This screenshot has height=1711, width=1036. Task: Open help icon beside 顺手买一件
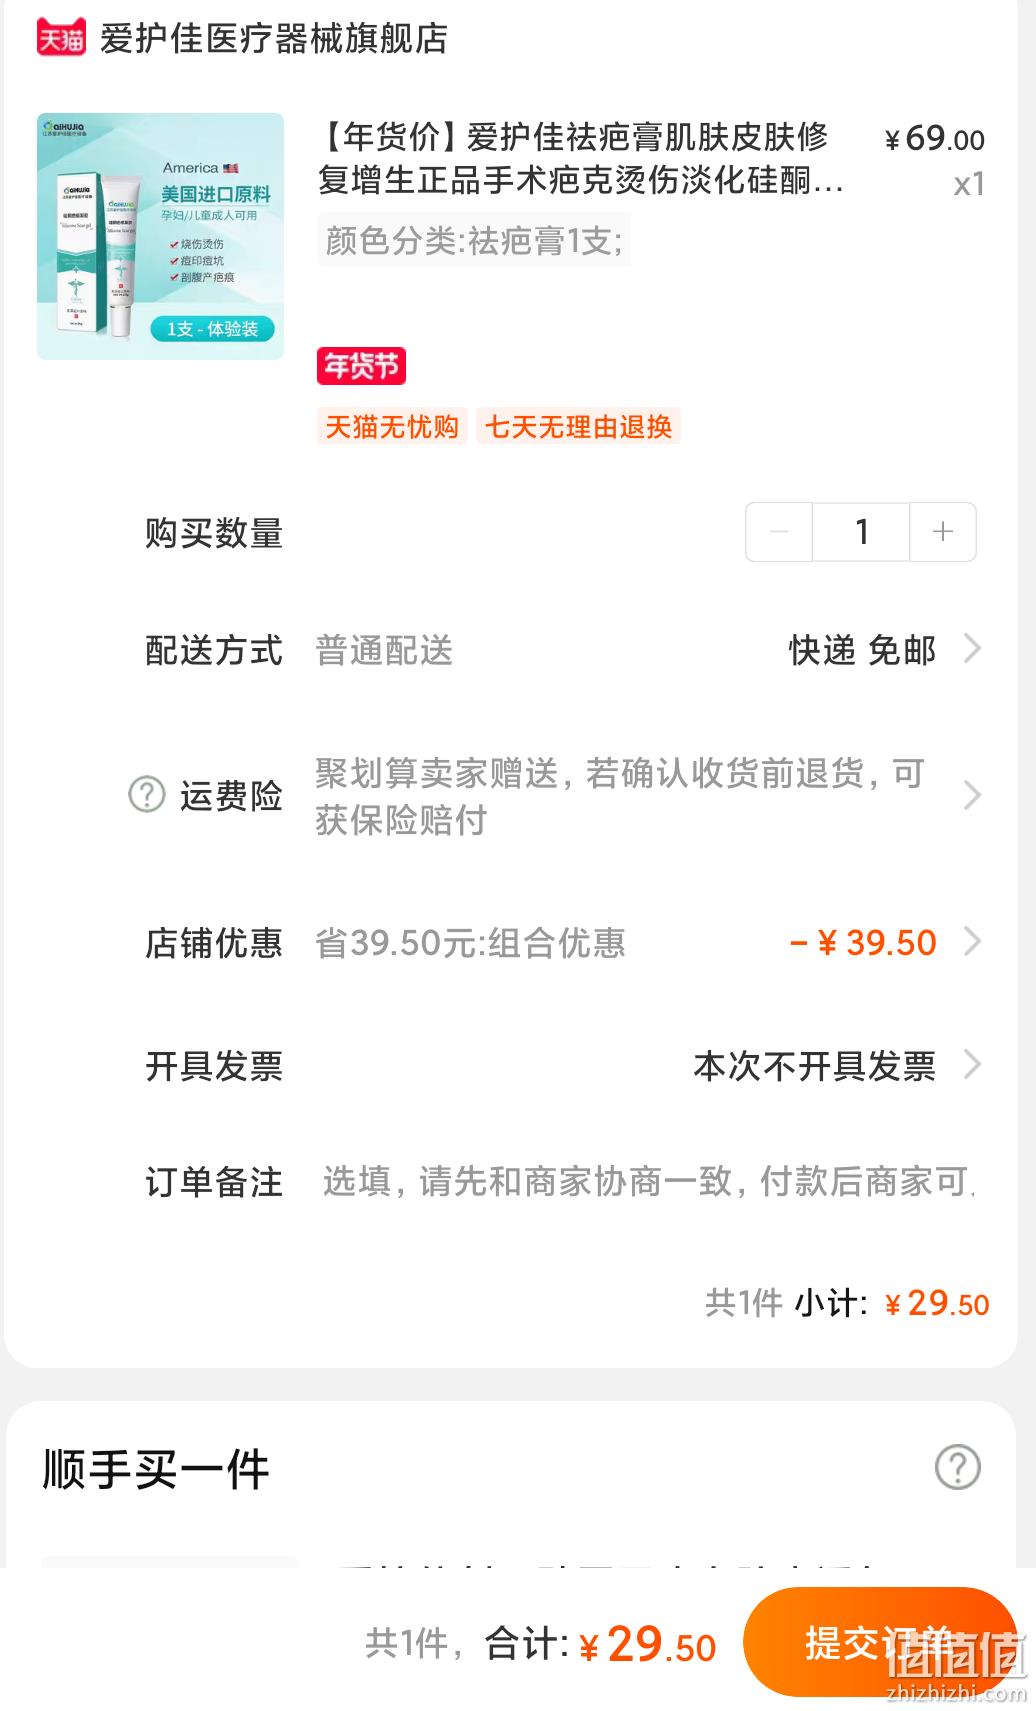pos(957,1467)
